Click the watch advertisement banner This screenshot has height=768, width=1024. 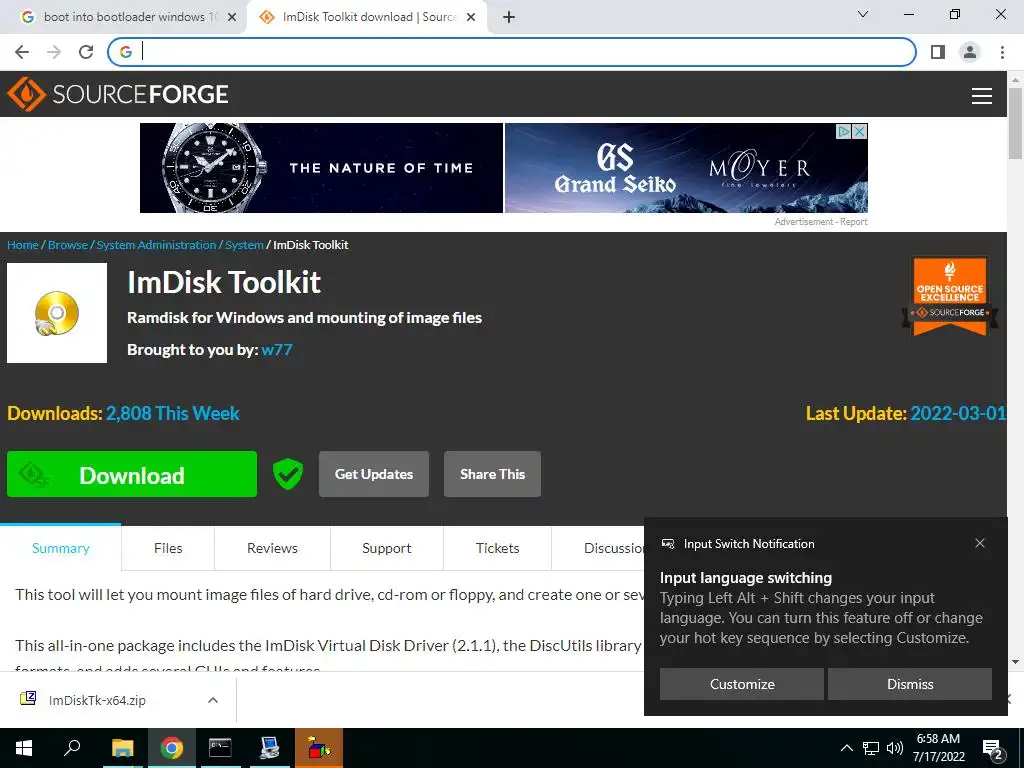coord(321,168)
